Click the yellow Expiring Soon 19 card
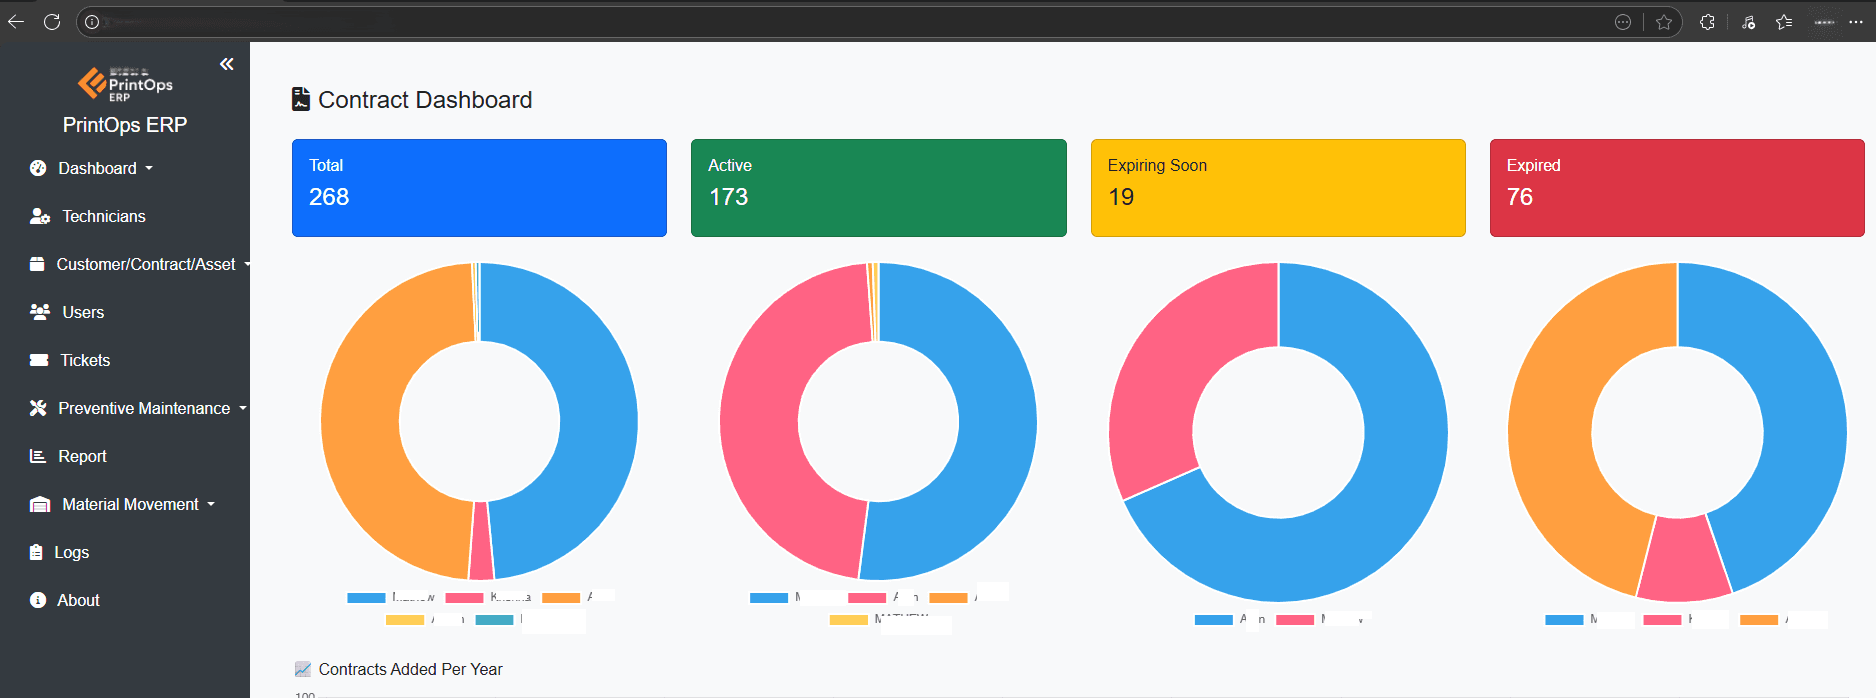The width and height of the screenshot is (1876, 698). (1278, 188)
